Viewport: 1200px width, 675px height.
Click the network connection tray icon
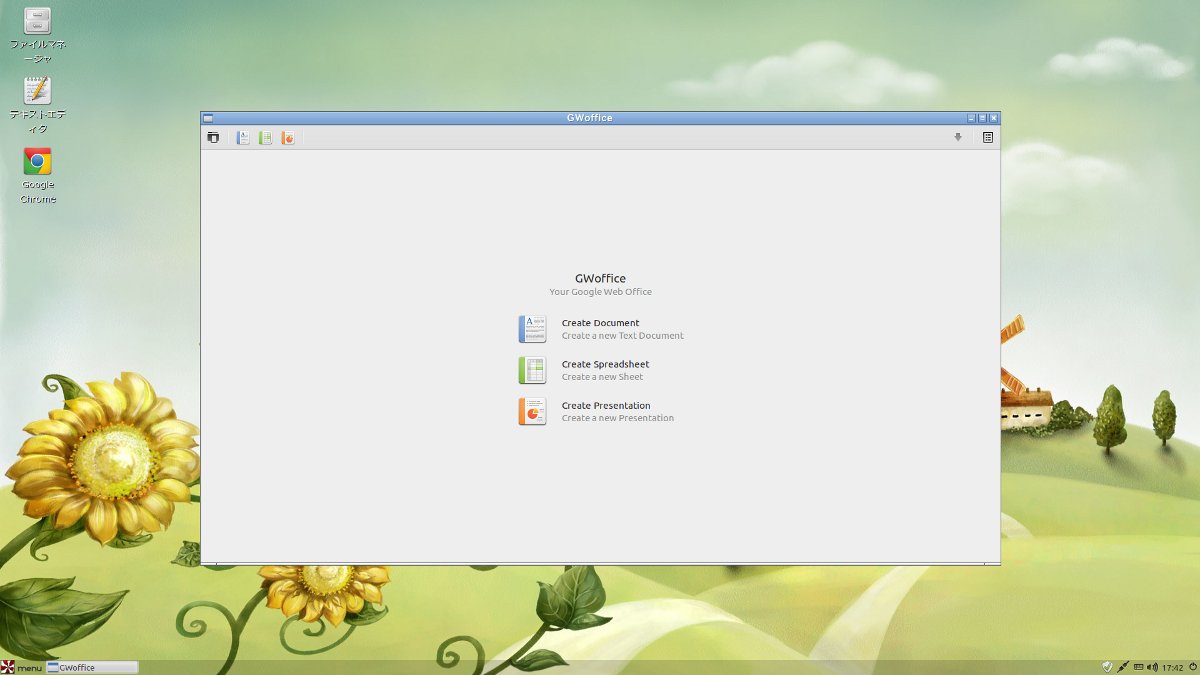(x=1123, y=667)
